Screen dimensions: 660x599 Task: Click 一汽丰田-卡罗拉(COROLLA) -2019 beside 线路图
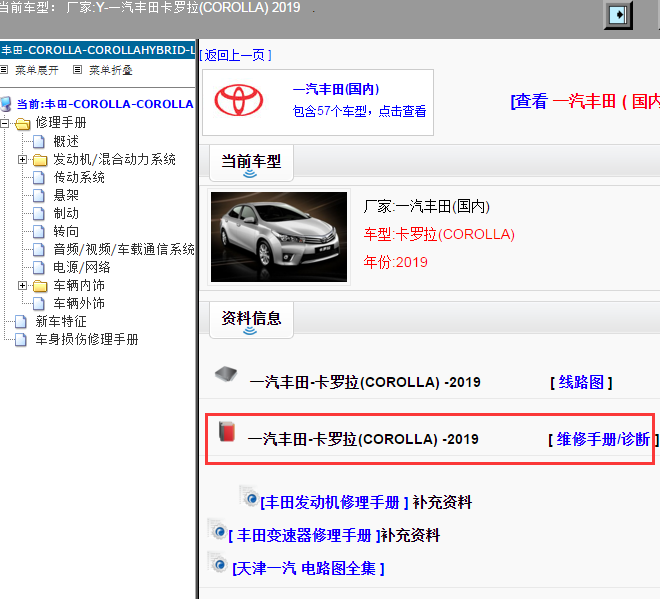pyautogui.click(x=365, y=382)
